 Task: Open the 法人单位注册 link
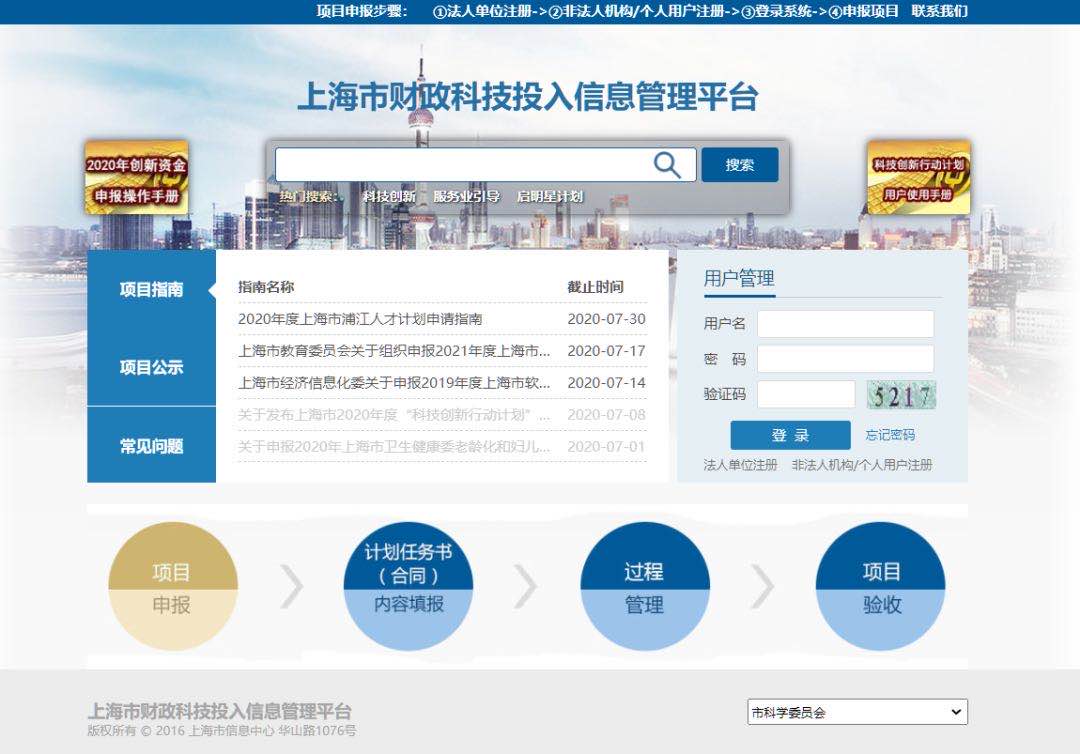click(740, 465)
